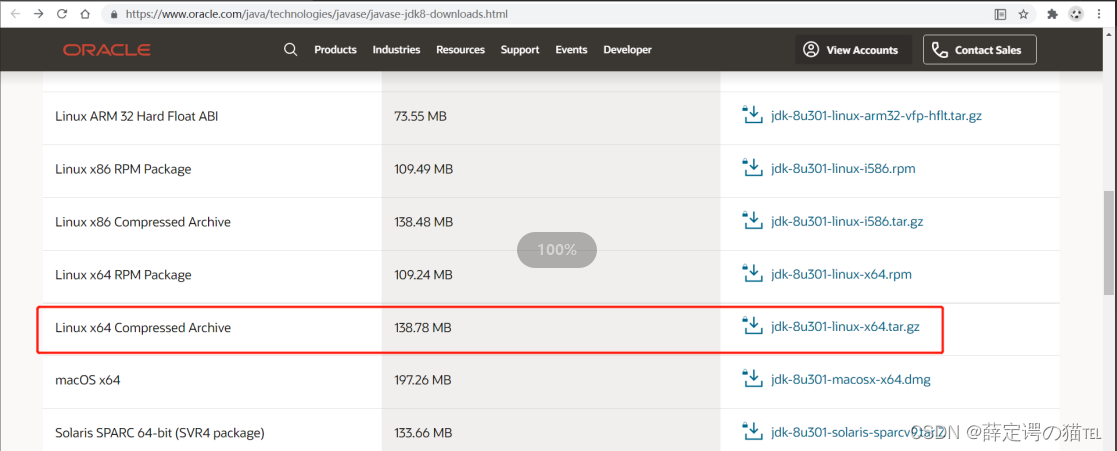Screen dimensions: 1117x451
Task: Select the 'macOS x64' text
Action: [x=88, y=380]
